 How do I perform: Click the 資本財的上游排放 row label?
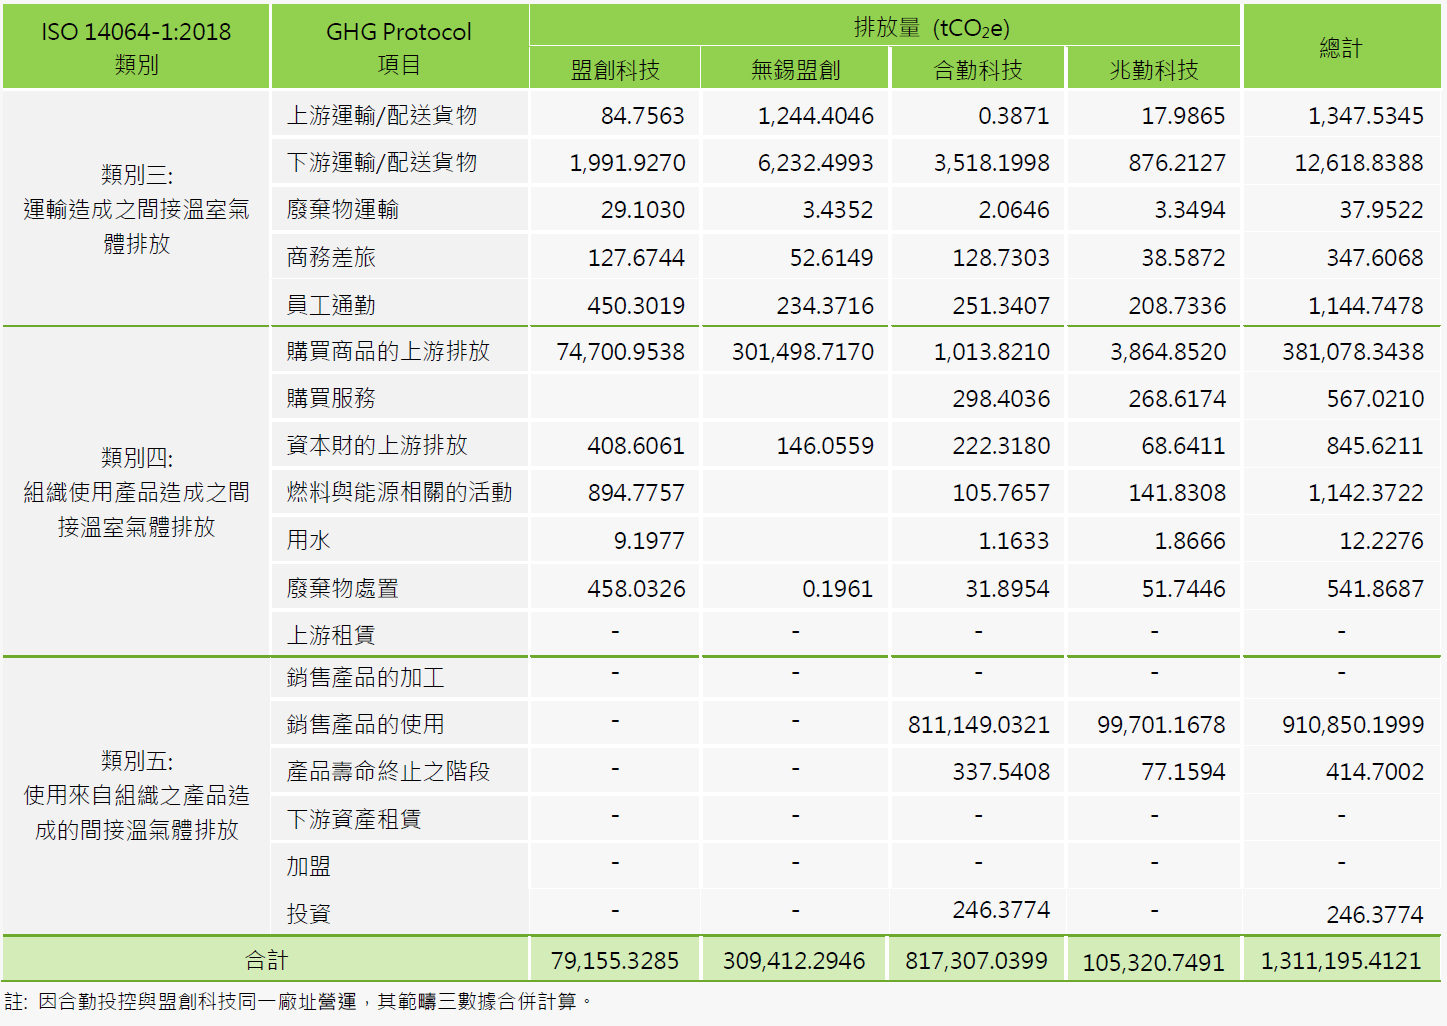[x=377, y=446]
